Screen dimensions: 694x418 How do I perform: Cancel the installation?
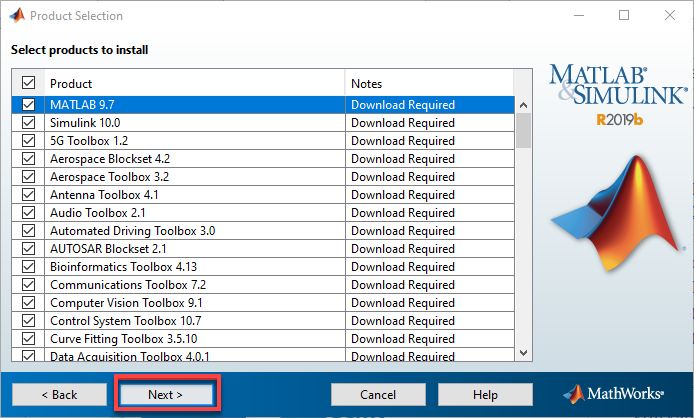tap(378, 395)
